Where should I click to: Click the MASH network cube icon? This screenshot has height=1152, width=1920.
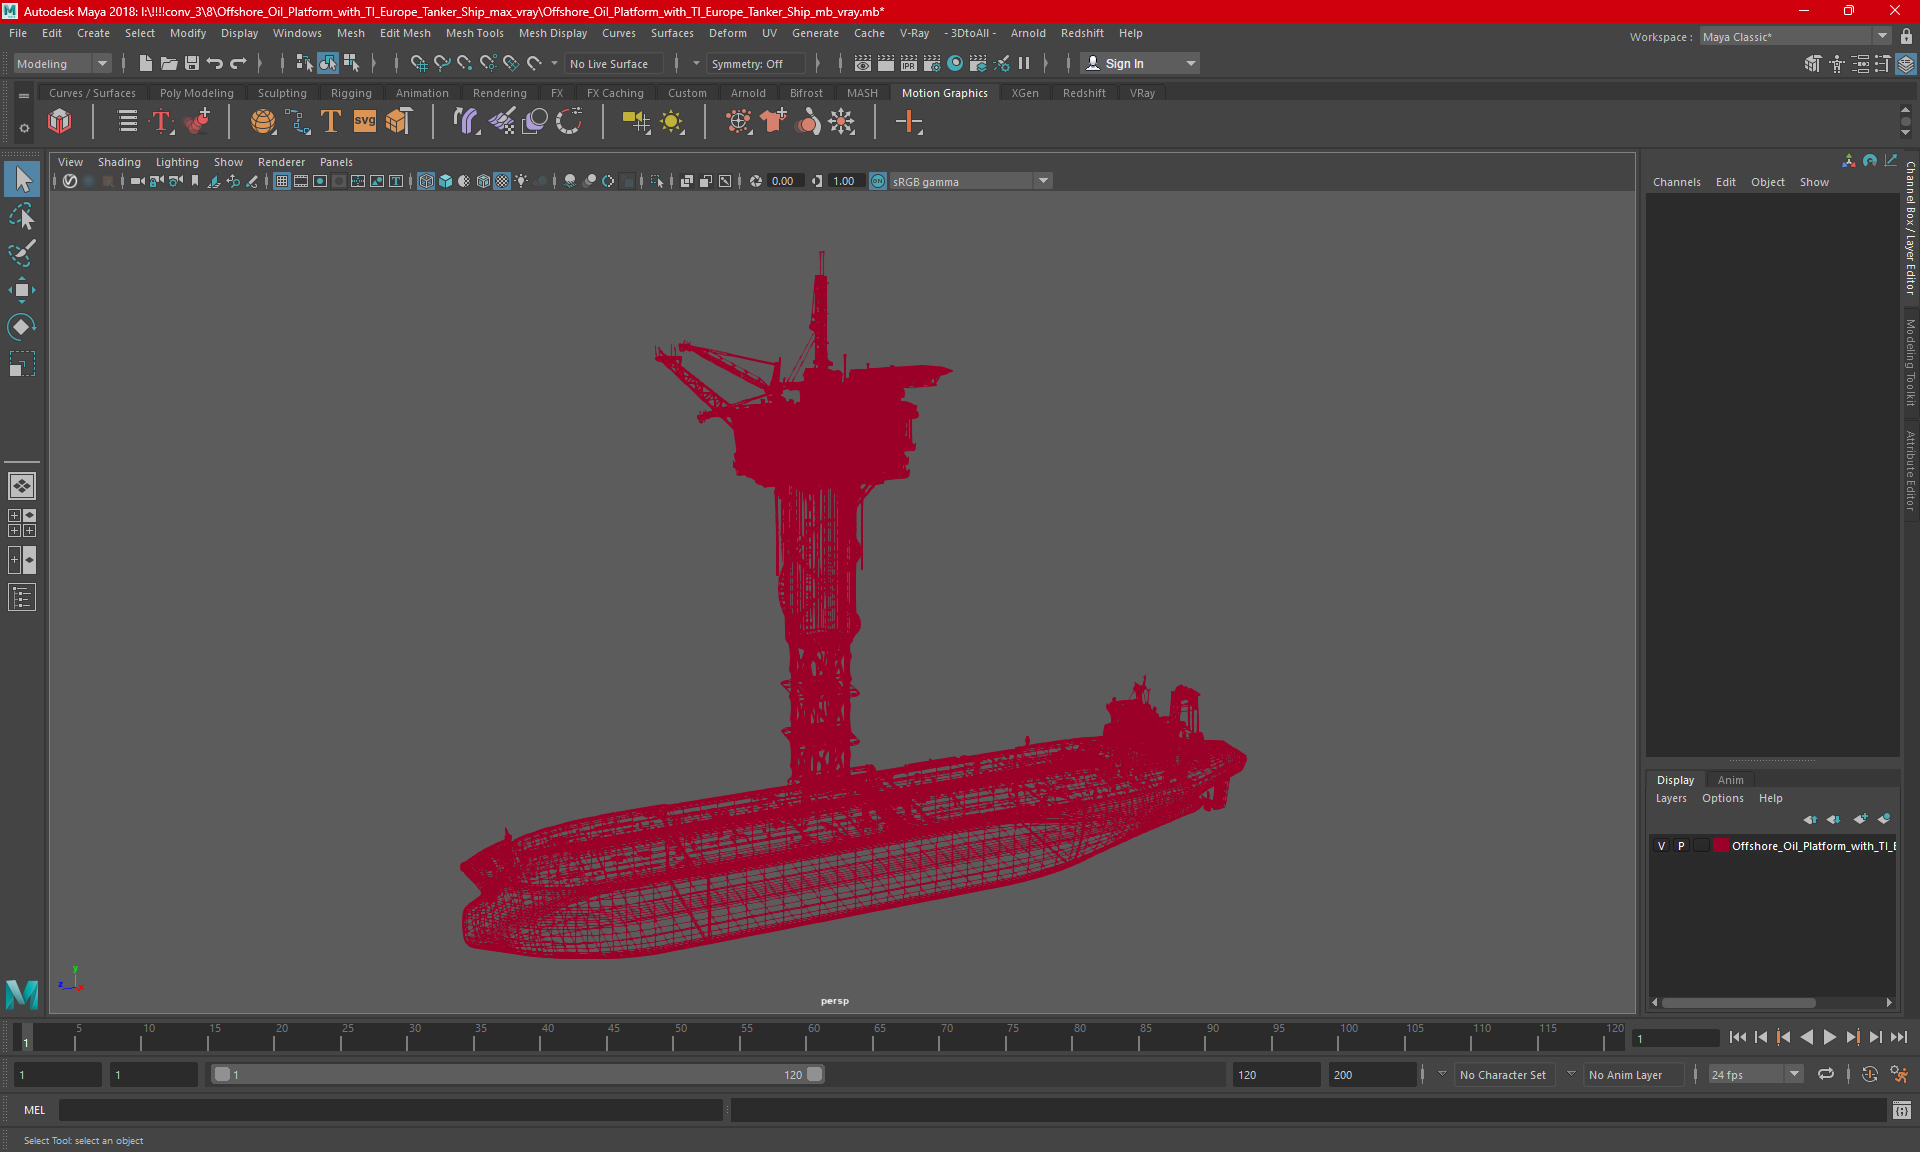click(60, 122)
